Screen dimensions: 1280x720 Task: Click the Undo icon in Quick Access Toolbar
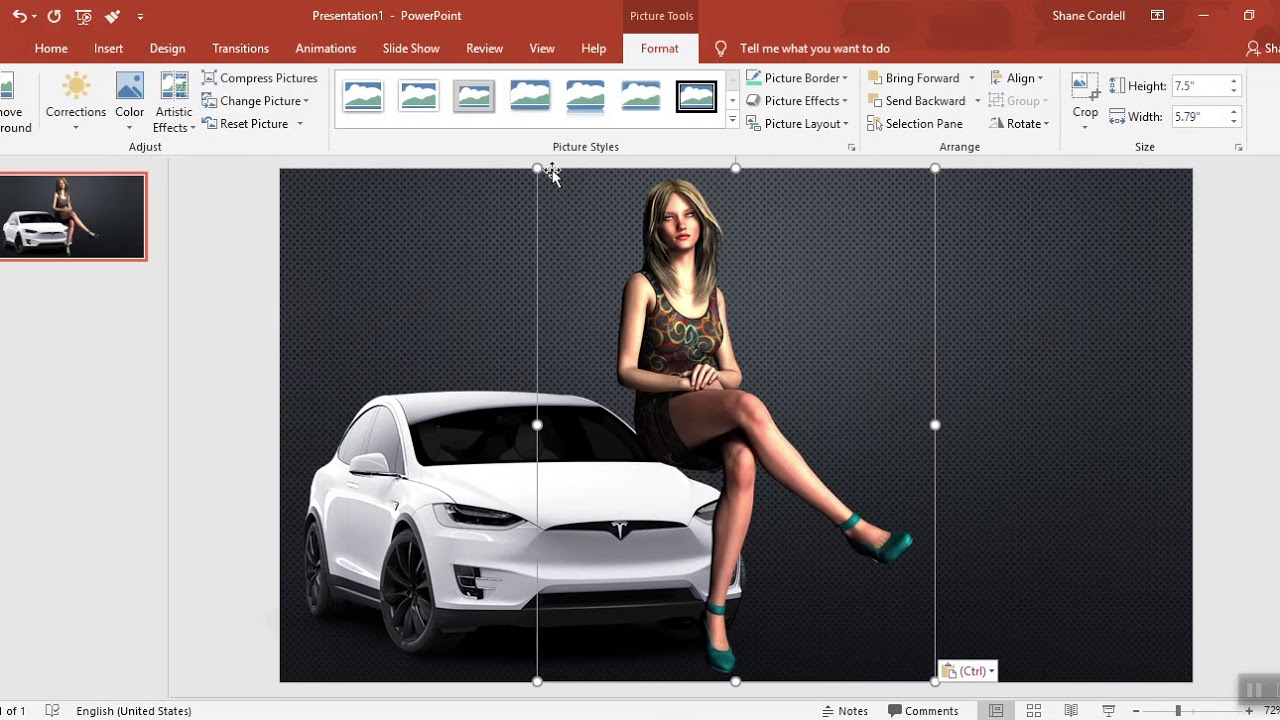tap(18, 16)
